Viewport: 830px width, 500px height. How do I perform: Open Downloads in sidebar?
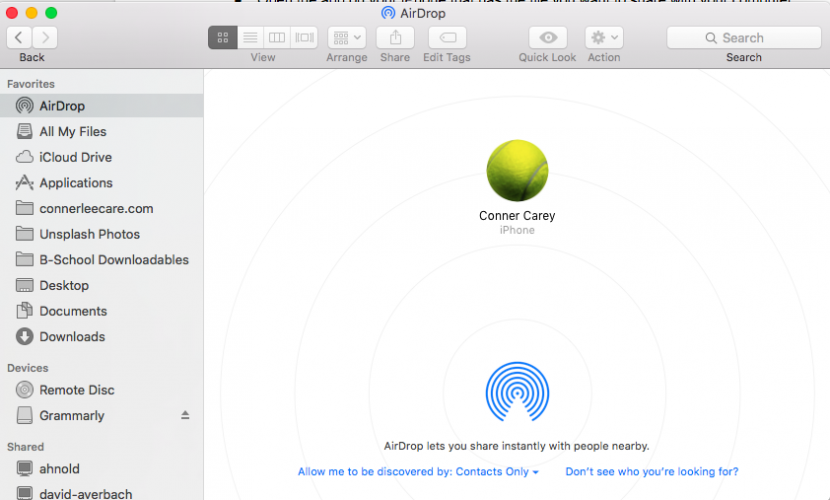[x=102, y=337]
